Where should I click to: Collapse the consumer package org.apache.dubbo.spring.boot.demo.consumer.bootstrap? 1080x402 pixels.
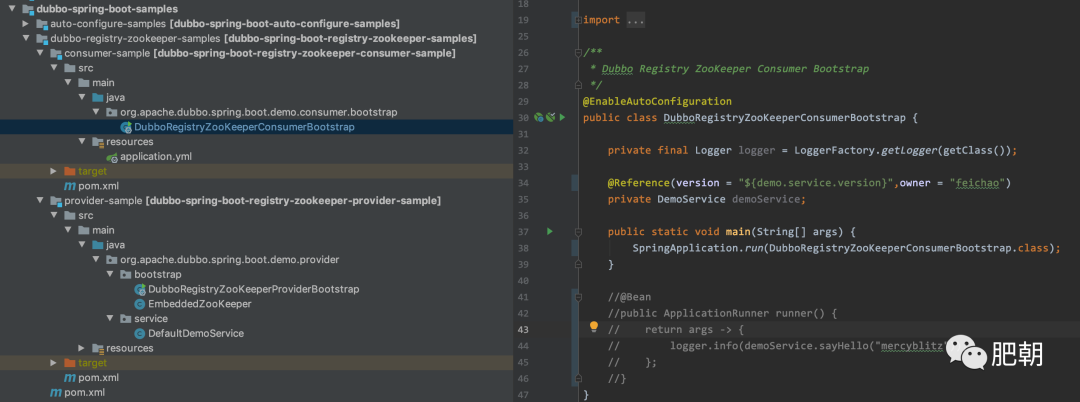click(96, 112)
